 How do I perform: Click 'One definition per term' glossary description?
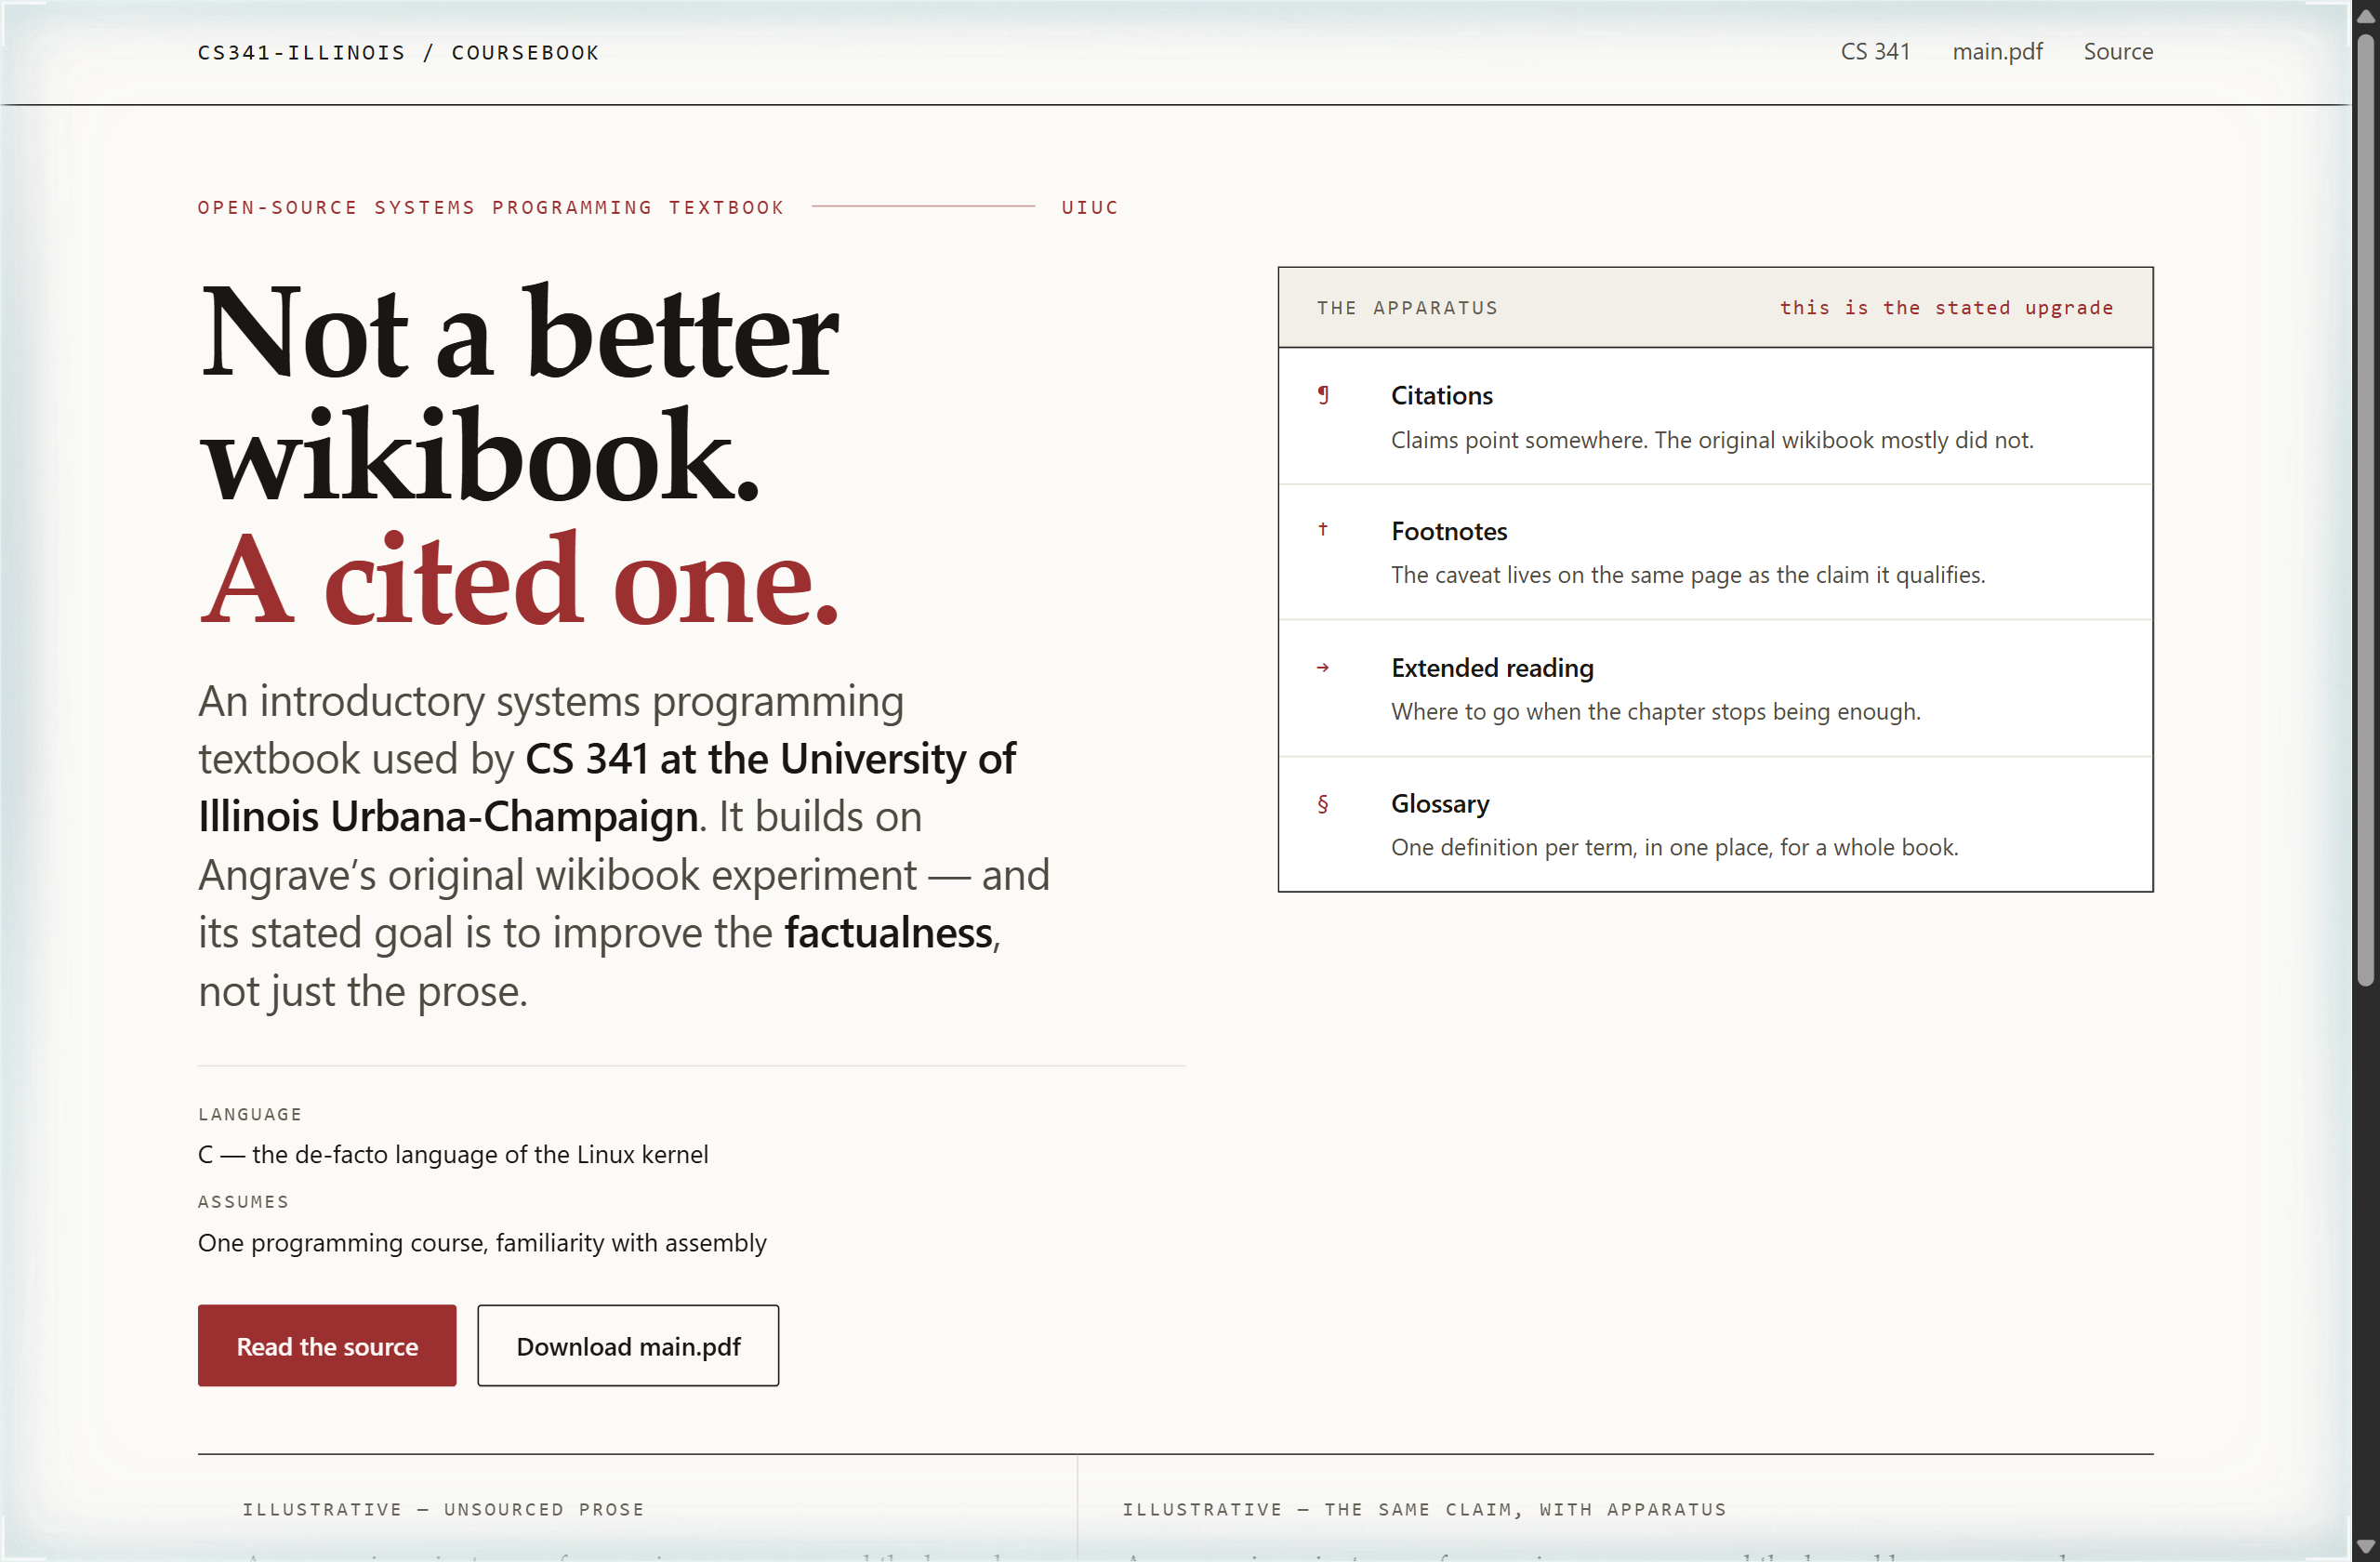pyautogui.click(x=1674, y=847)
